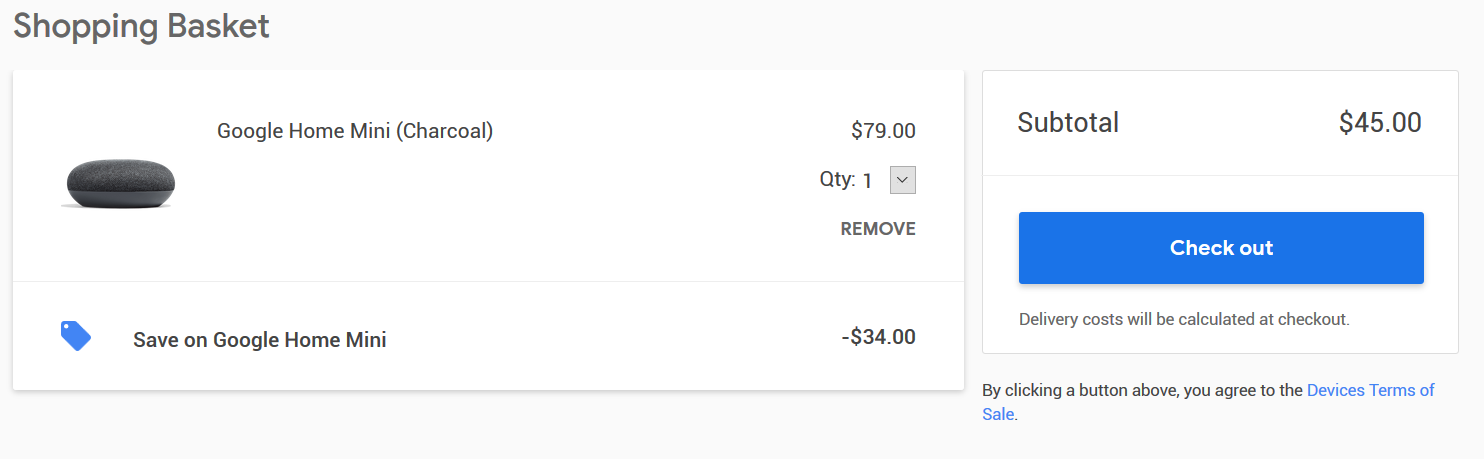Click the Shopping Basket heading
Image resolution: width=1484 pixels, height=459 pixels.
pos(141,26)
